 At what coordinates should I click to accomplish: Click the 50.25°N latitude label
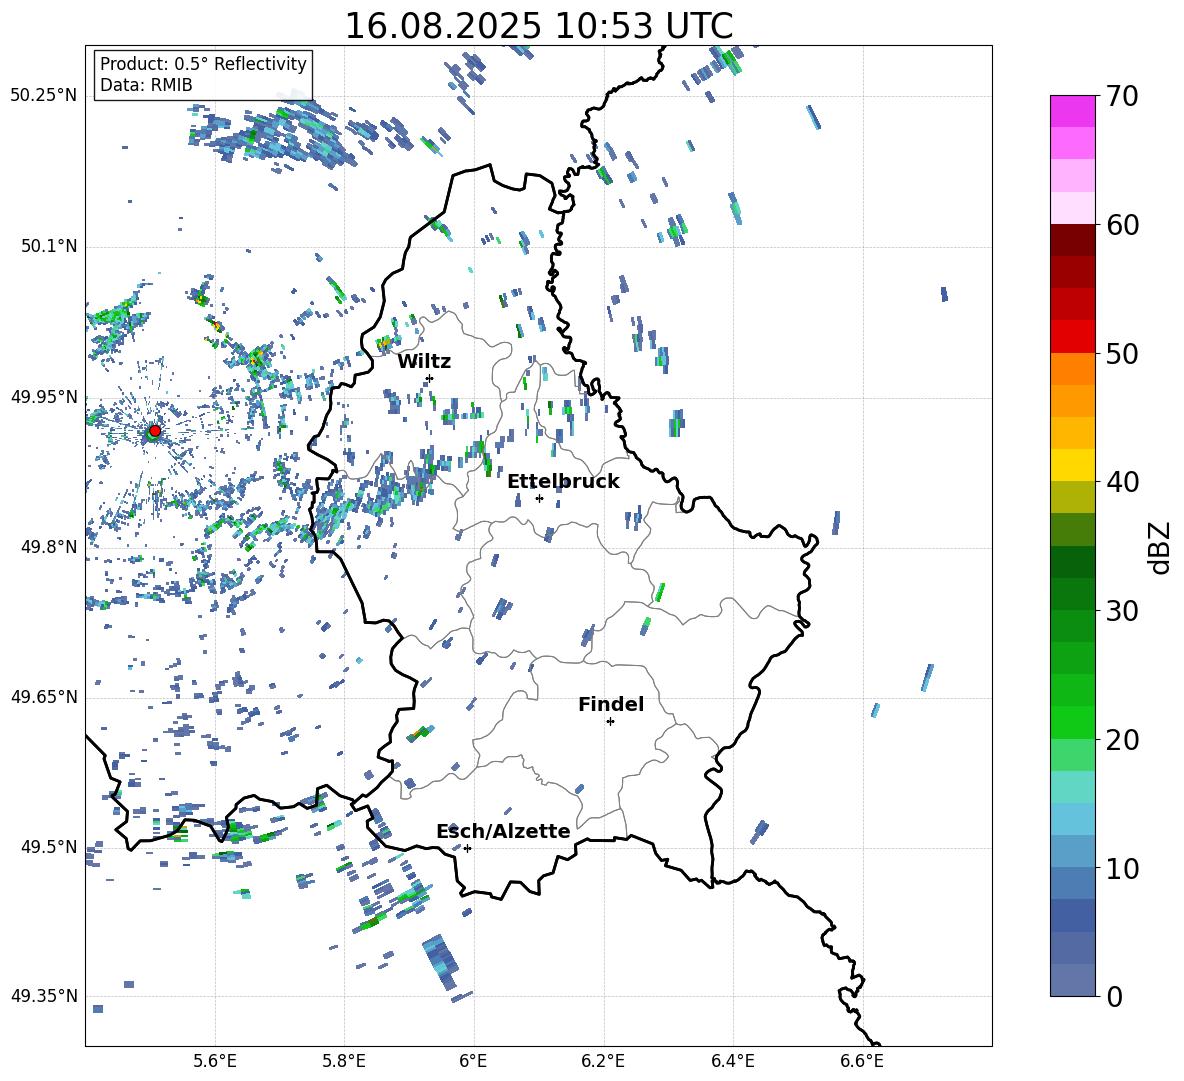[44, 95]
